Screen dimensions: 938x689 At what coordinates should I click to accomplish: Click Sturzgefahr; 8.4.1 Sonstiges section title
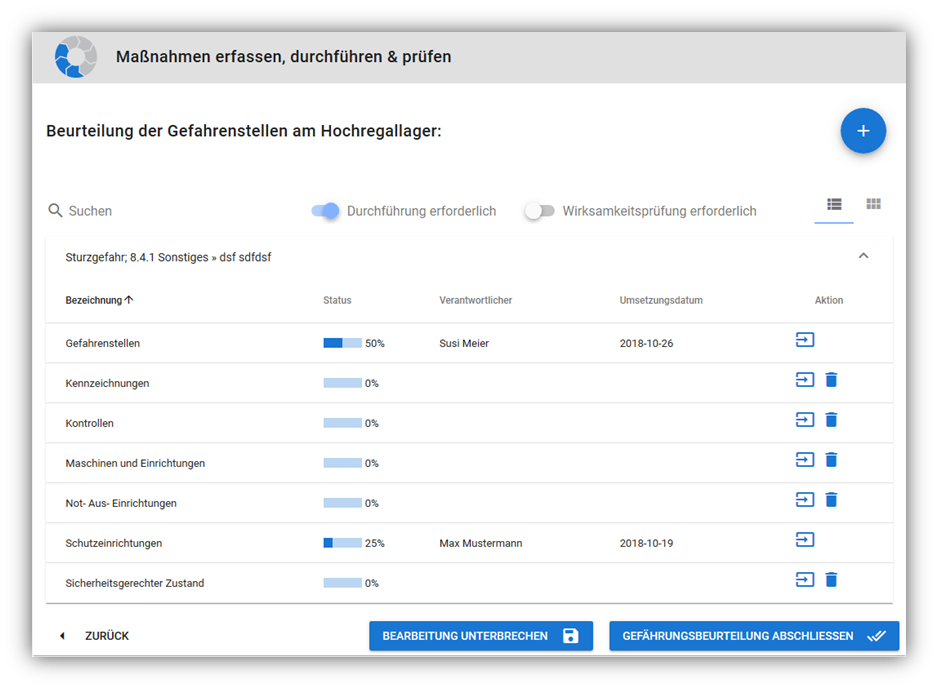168,257
